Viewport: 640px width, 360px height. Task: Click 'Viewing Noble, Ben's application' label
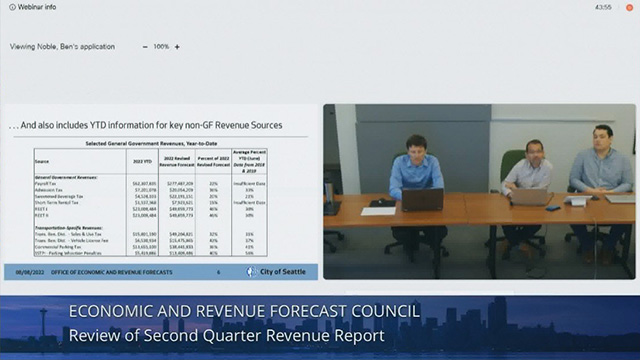click(x=62, y=47)
